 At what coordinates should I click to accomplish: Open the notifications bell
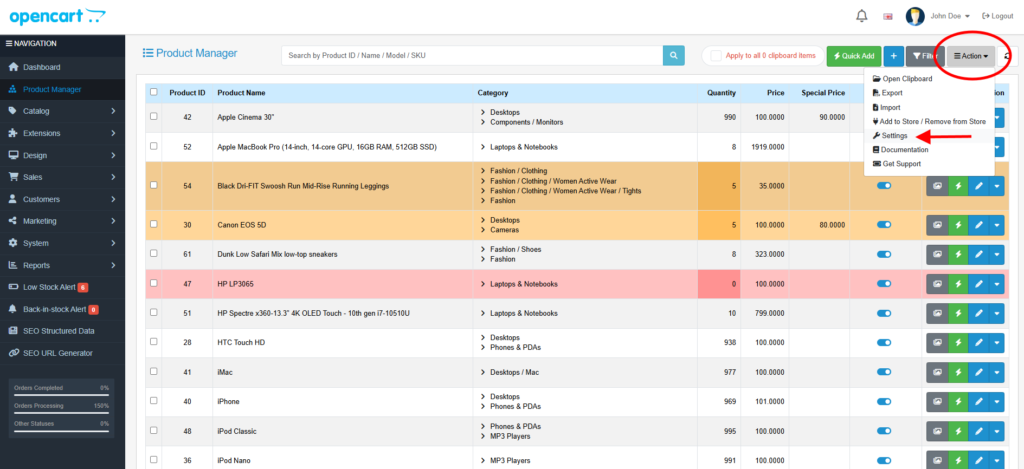click(x=861, y=16)
